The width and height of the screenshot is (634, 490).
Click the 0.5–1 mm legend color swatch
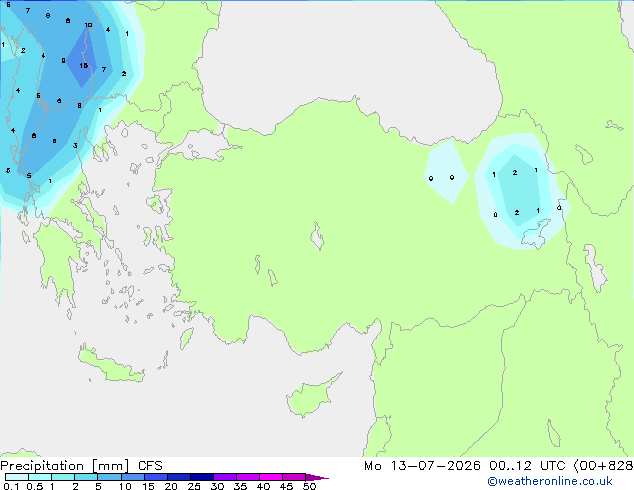40,477
